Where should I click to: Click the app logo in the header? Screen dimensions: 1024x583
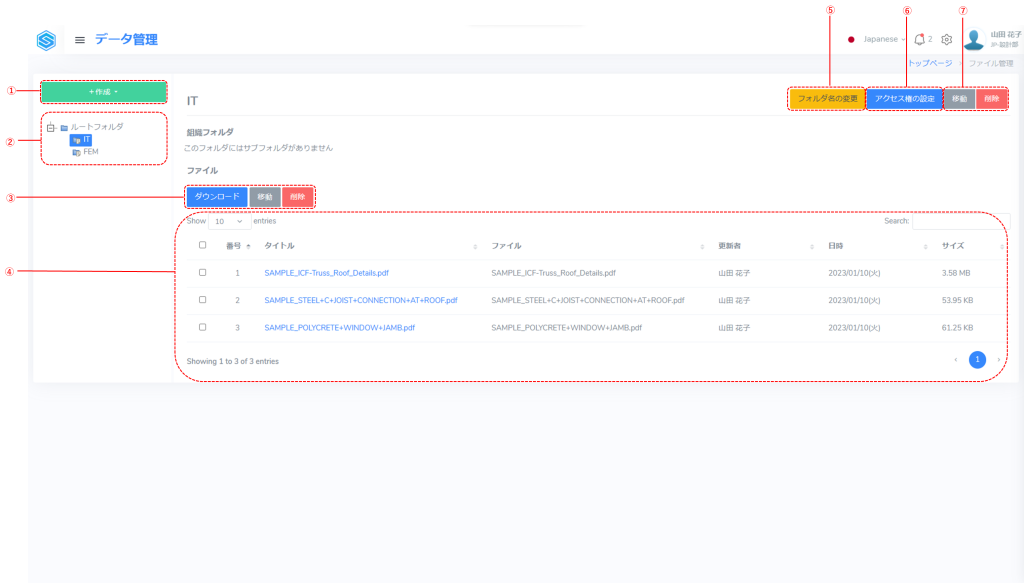(47, 40)
